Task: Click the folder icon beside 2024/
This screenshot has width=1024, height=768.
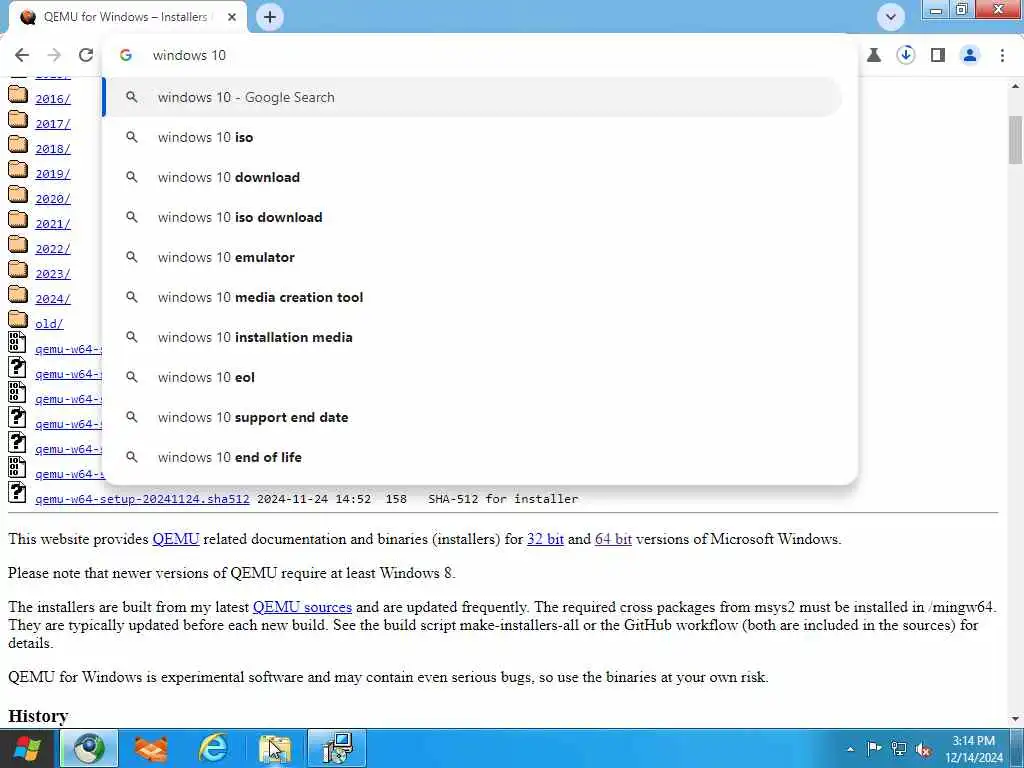Action: click(x=18, y=295)
